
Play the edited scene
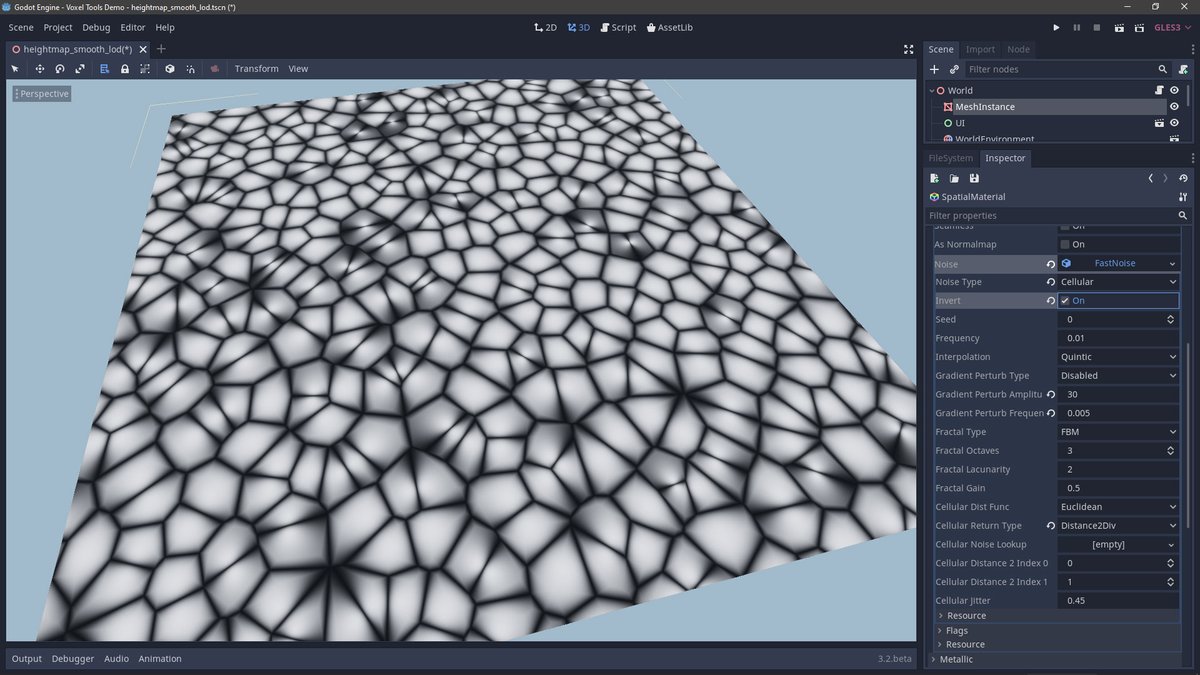pos(1119,28)
